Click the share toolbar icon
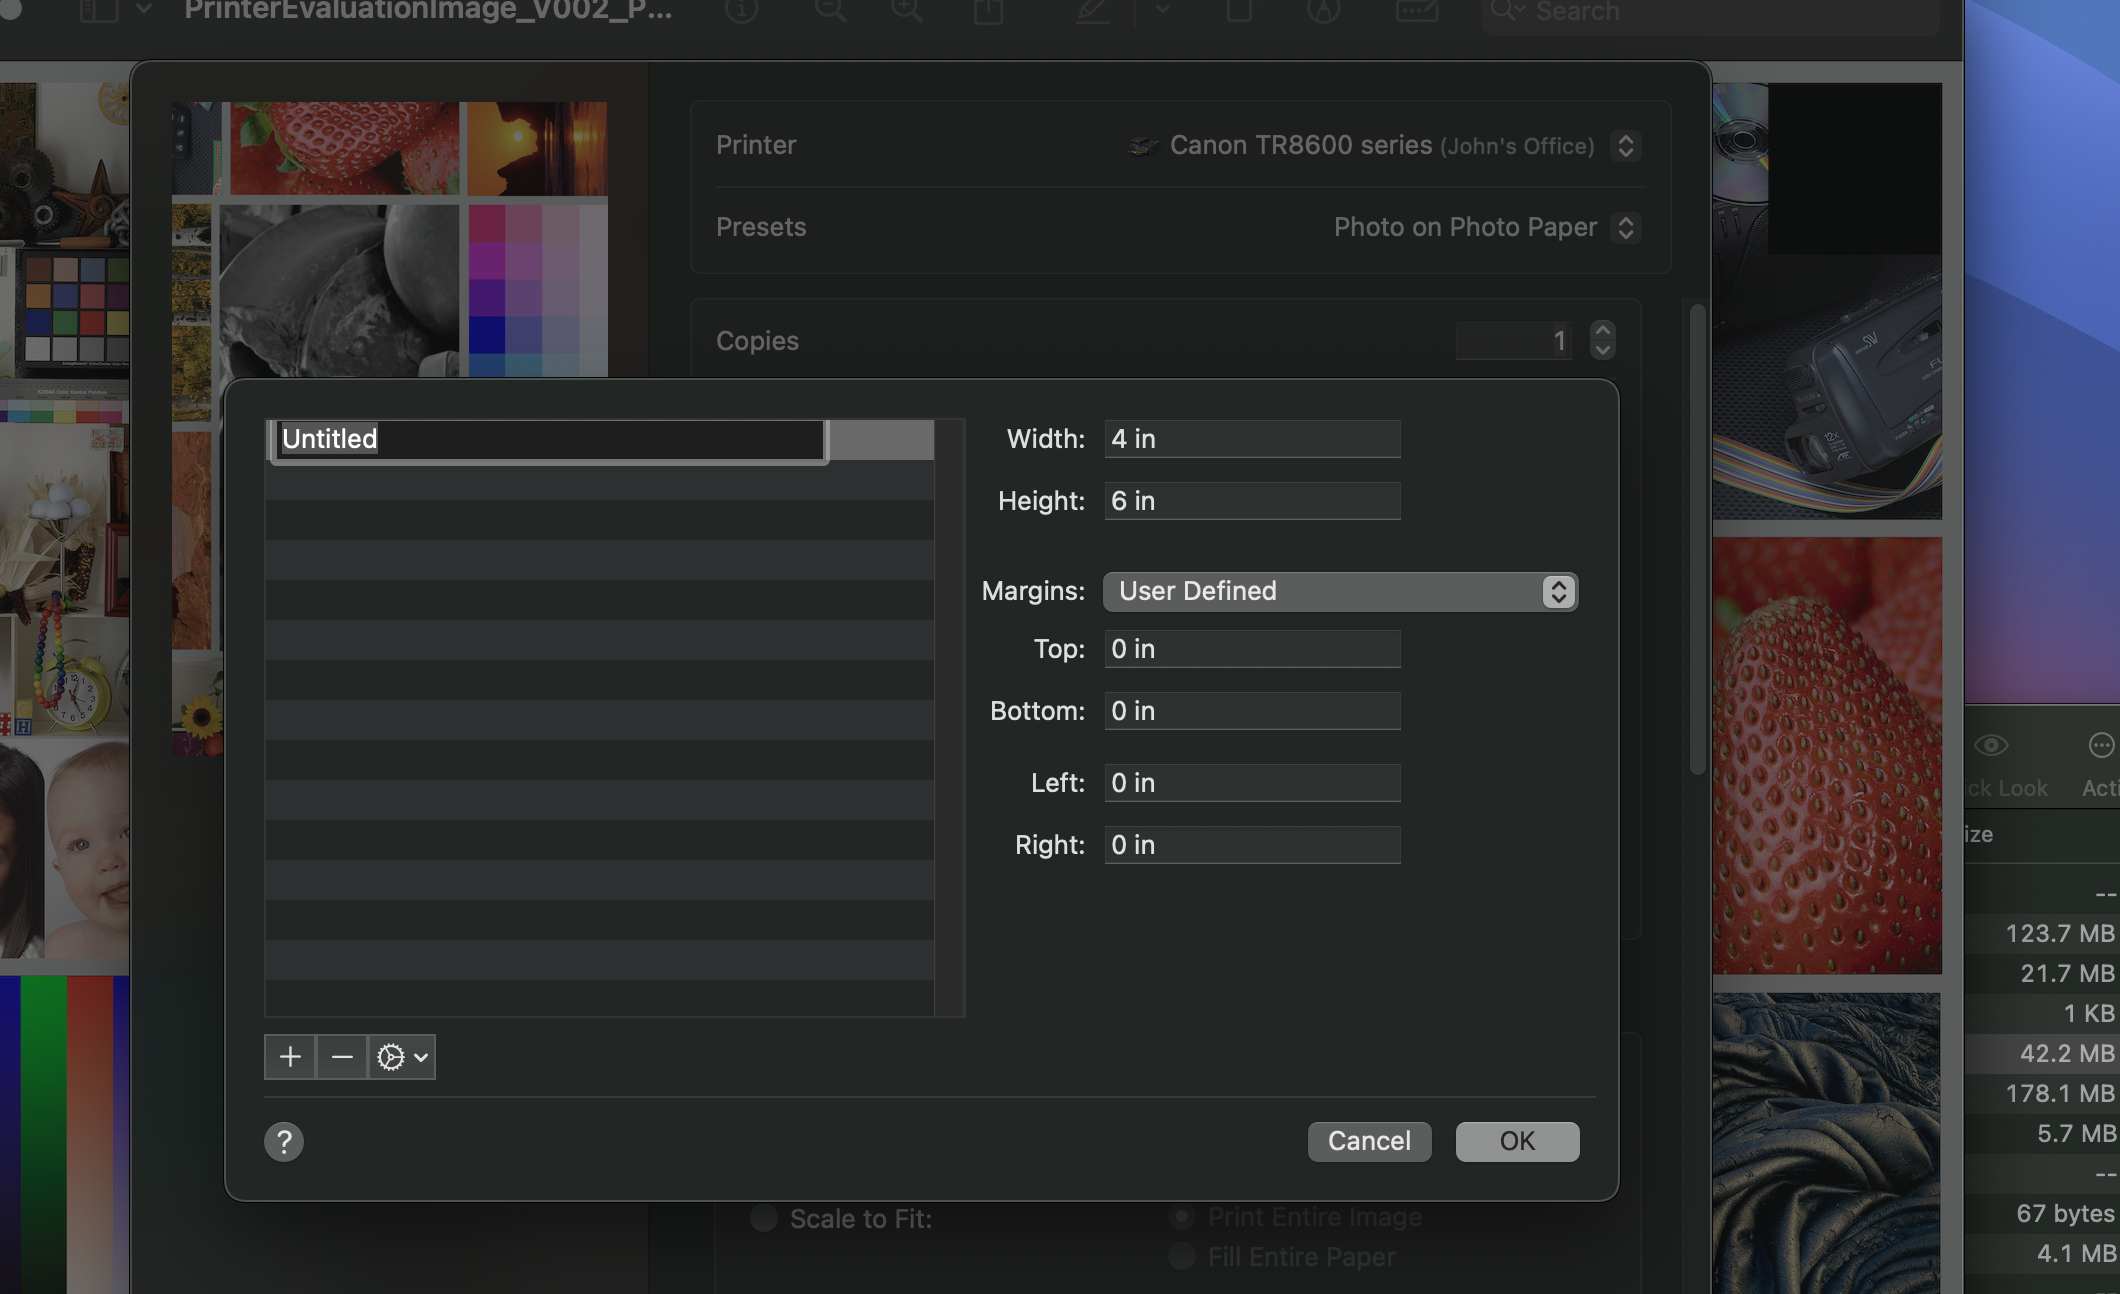Viewport: 2120px width, 1294px height. click(x=988, y=12)
